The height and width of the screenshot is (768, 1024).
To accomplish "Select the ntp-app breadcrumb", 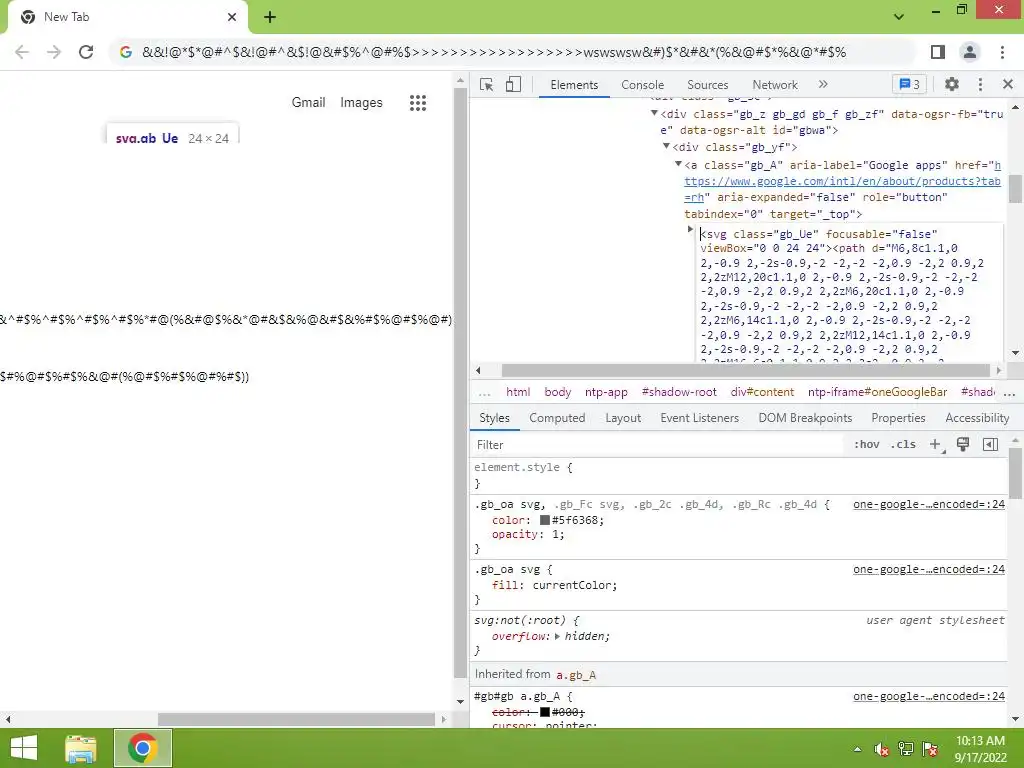I will tap(606, 392).
